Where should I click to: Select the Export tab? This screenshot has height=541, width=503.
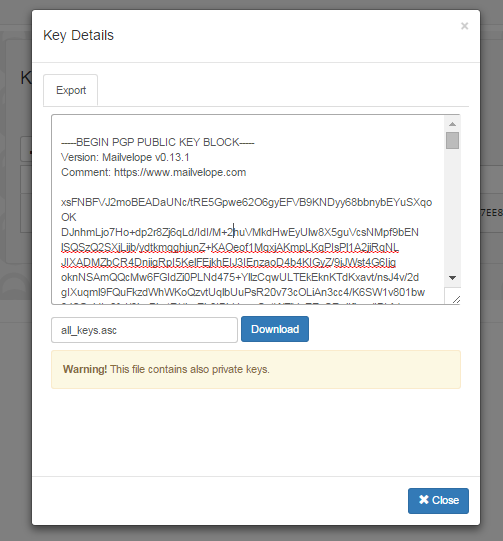coord(71,90)
